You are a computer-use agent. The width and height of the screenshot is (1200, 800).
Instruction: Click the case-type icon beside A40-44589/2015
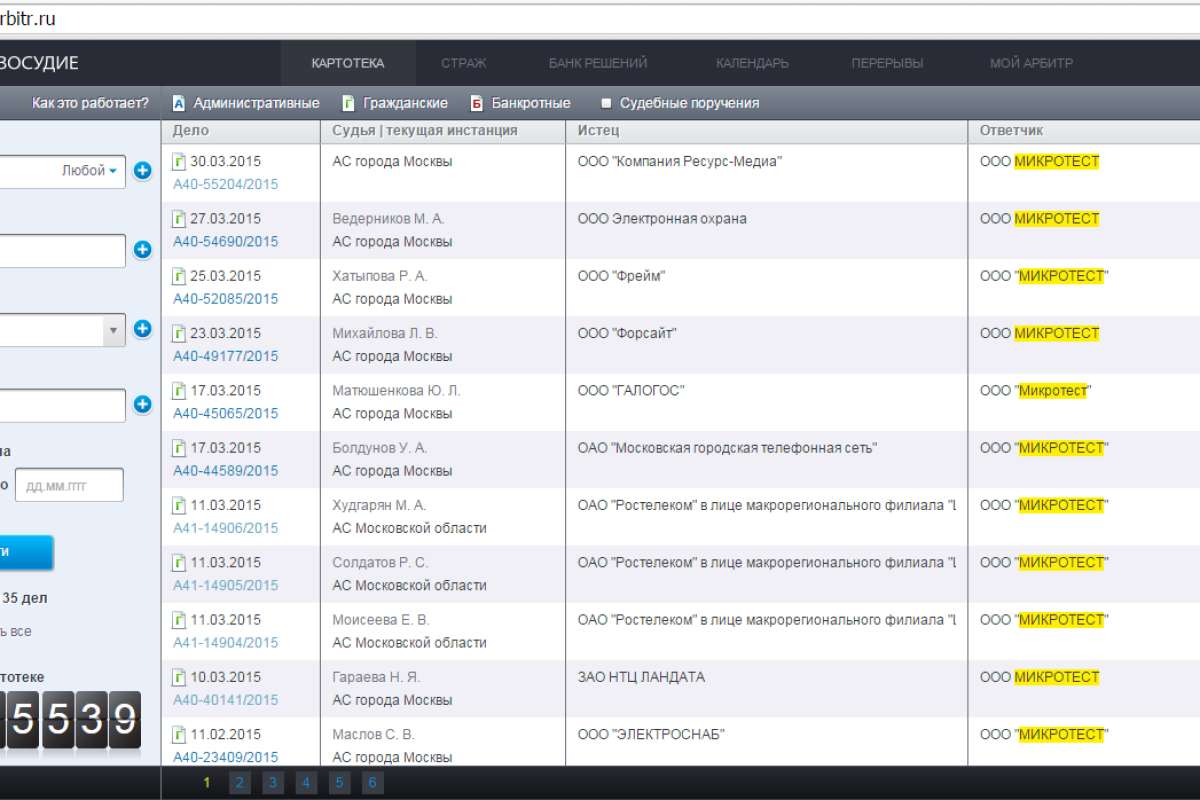pyautogui.click(x=179, y=448)
